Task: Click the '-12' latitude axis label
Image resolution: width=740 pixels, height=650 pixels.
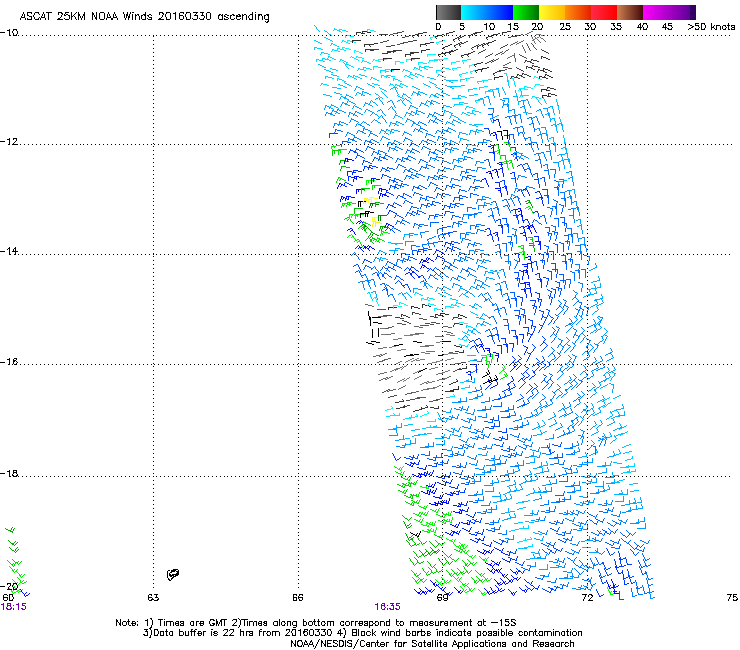Action: [x=9, y=142]
